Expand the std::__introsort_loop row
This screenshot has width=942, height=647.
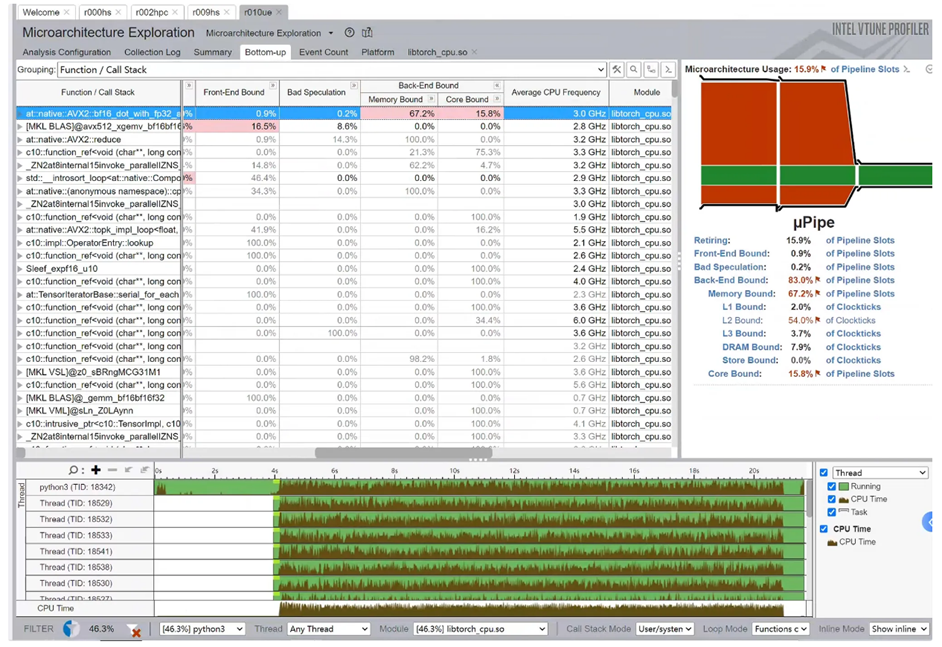coord(20,178)
